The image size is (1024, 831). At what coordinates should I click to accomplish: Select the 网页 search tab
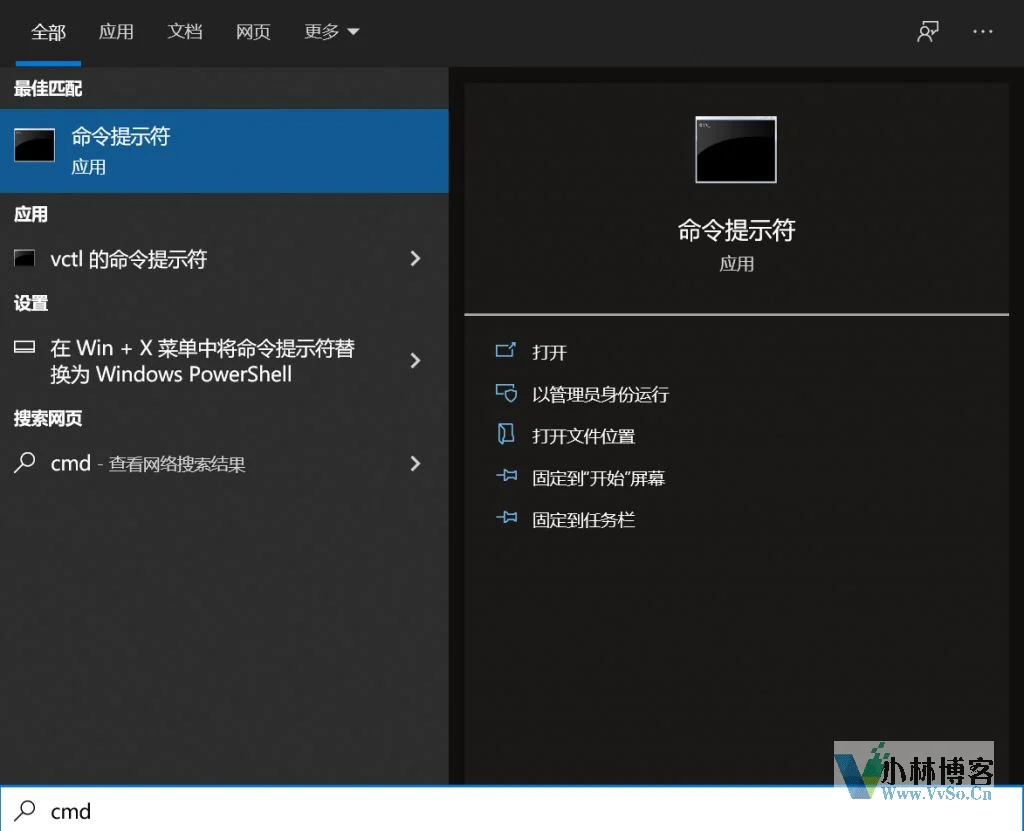coord(253,32)
